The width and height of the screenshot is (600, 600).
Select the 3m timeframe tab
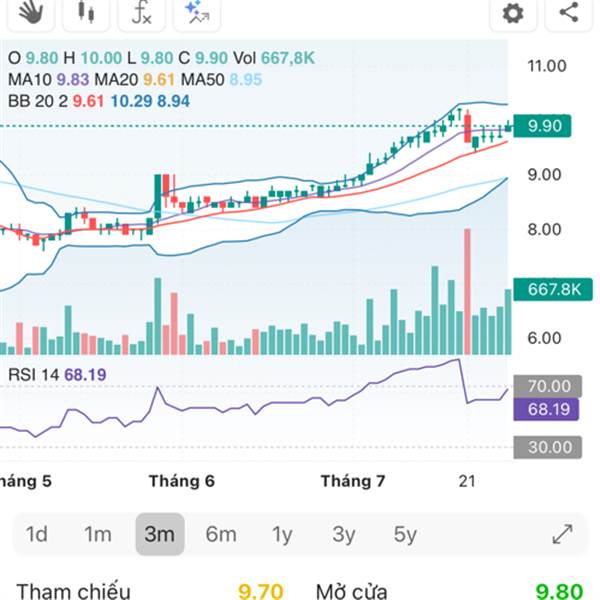click(160, 534)
